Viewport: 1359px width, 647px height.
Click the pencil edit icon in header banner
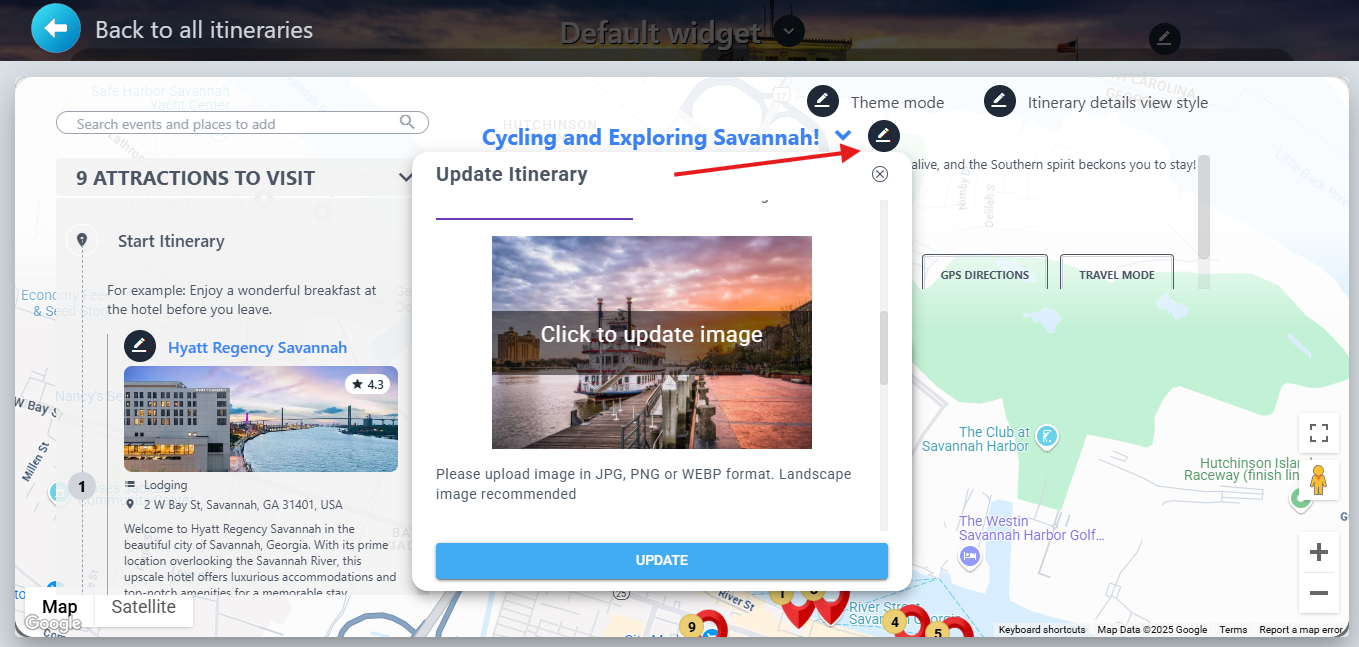(1163, 39)
